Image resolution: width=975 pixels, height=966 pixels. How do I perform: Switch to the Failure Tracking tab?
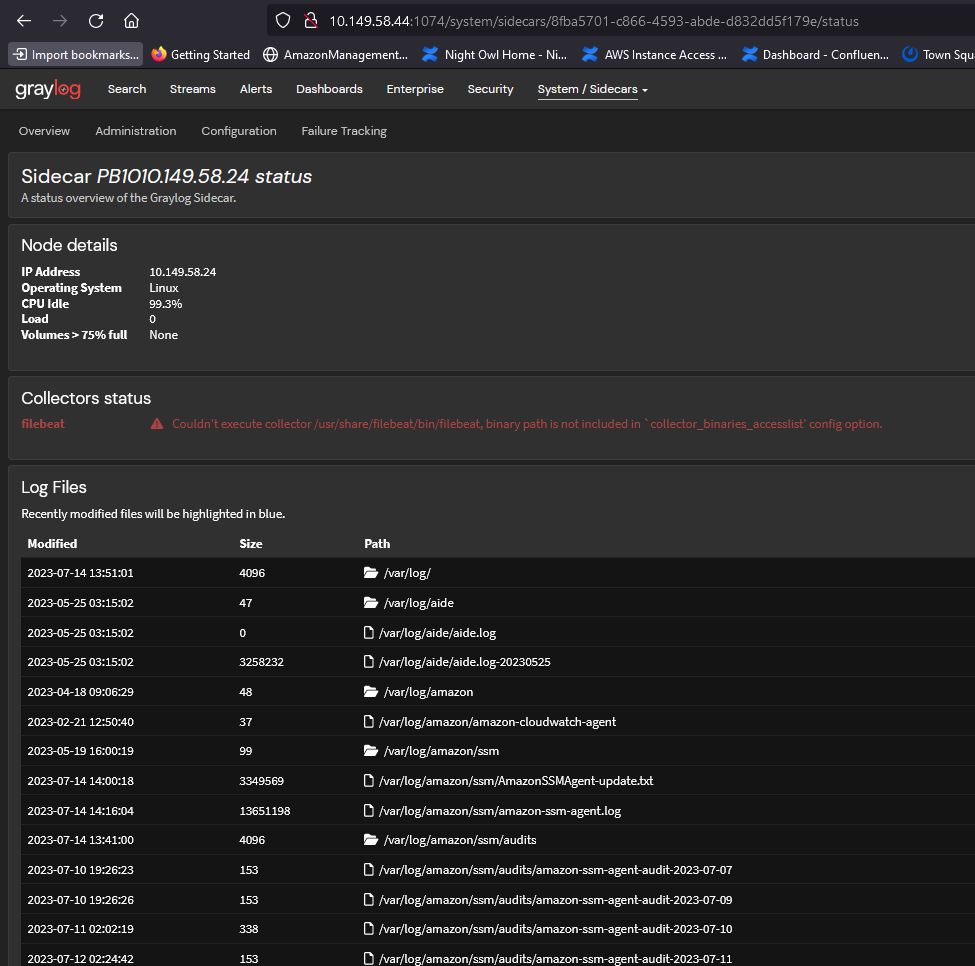pos(344,131)
